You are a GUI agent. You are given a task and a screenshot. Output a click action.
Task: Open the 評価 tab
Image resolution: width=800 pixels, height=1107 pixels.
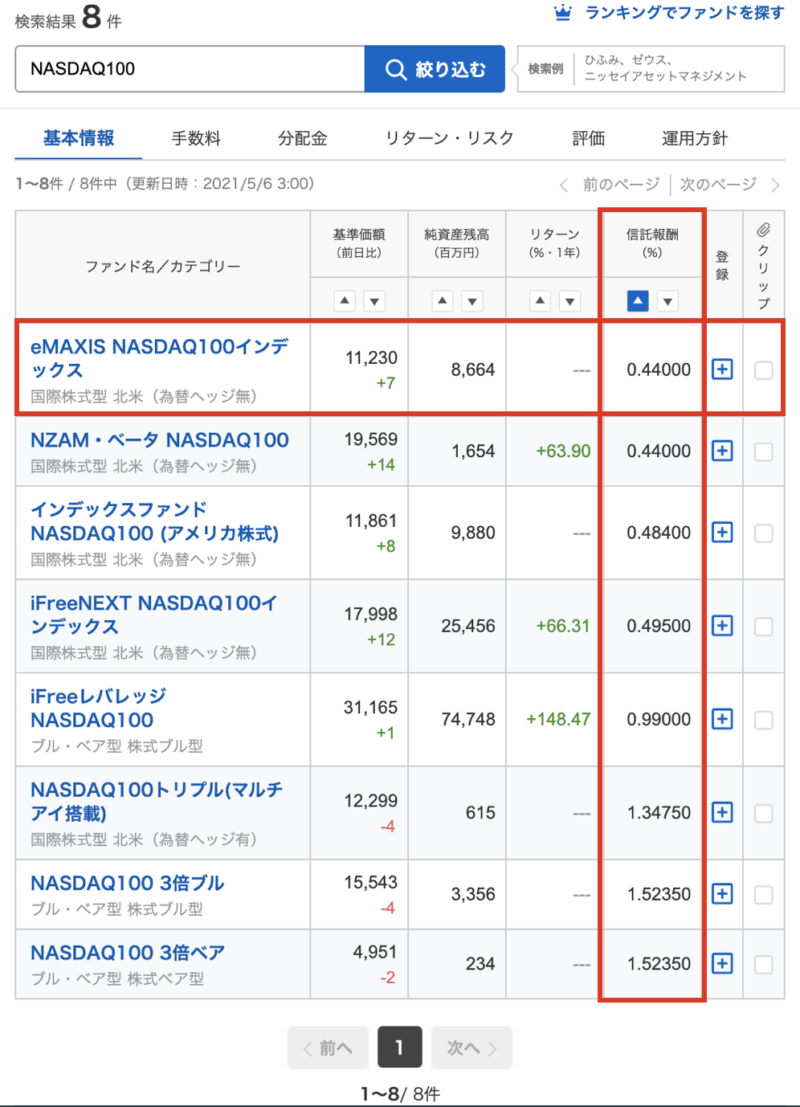point(588,138)
